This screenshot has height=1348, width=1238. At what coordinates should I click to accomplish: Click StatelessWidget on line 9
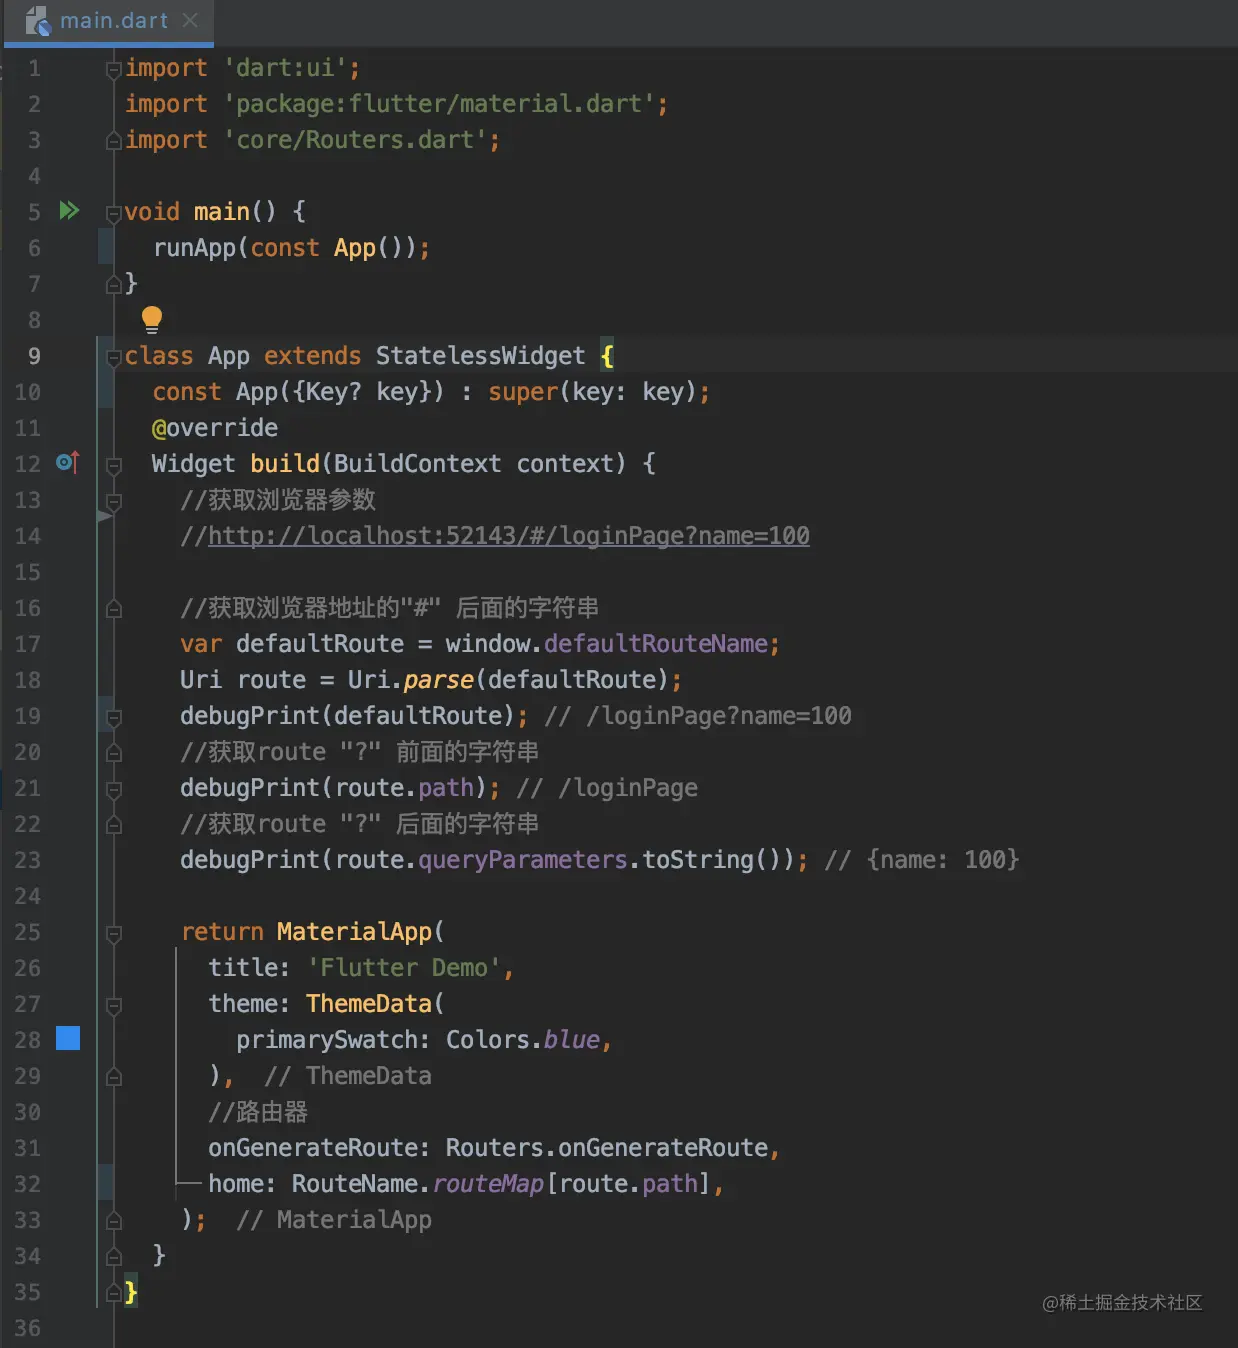tap(480, 356)
